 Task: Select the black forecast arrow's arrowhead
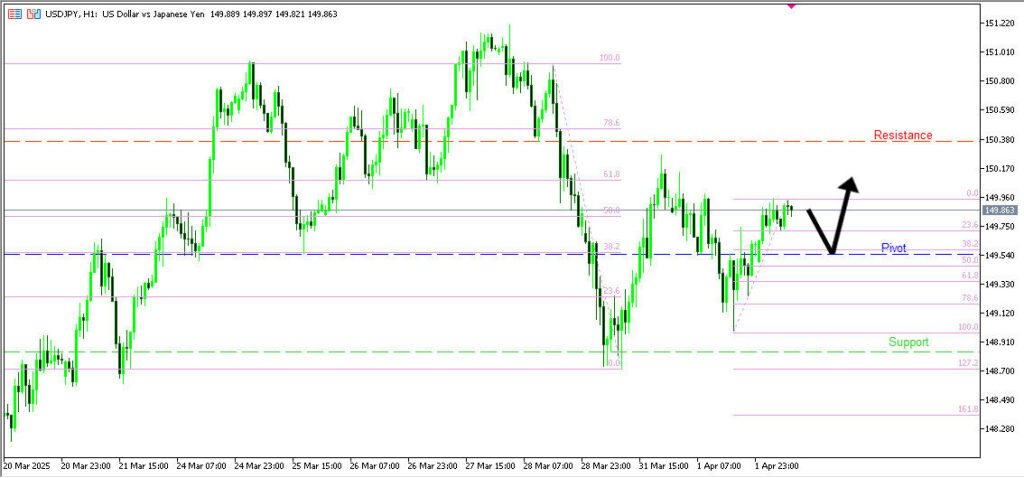pos(851,183)
